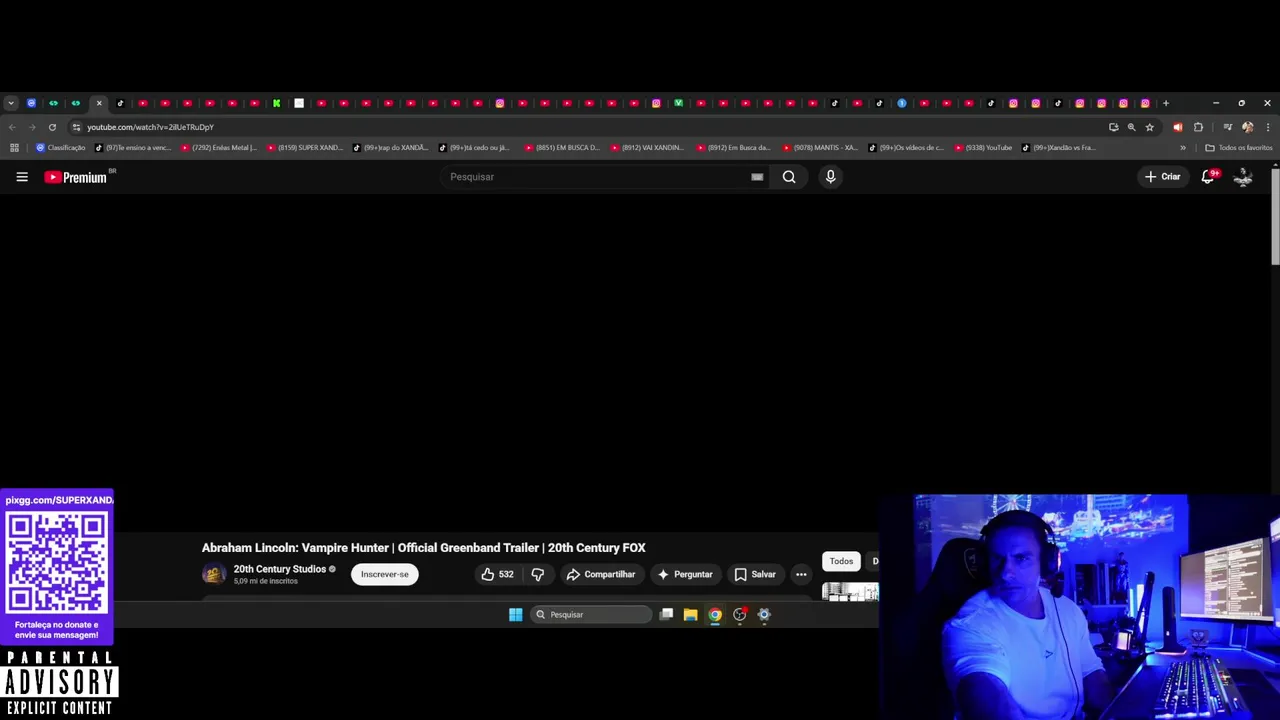This screenshot has height=720, width=1280.
Task: Select the Todos filter chip
Action: 841,561
